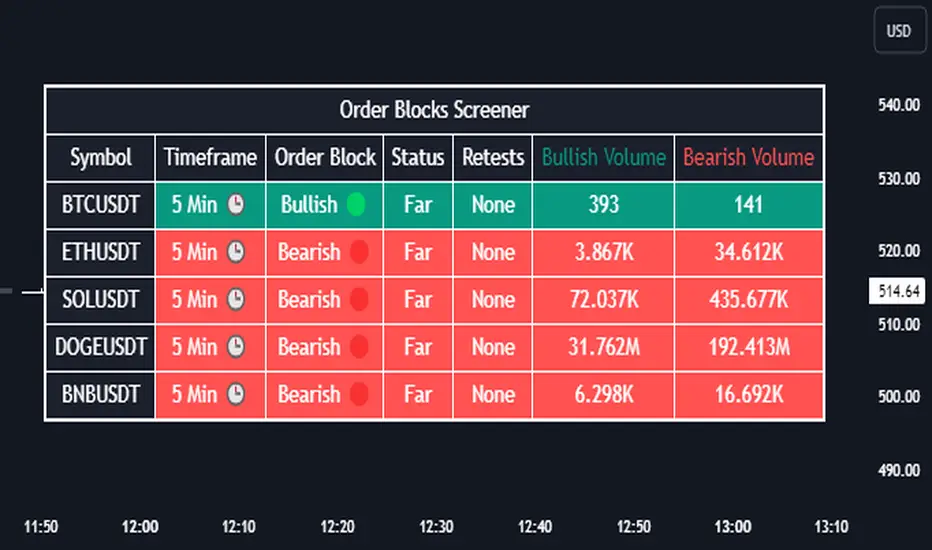Select the DOGEUSDT symbol cell

(x=100, y=347)
